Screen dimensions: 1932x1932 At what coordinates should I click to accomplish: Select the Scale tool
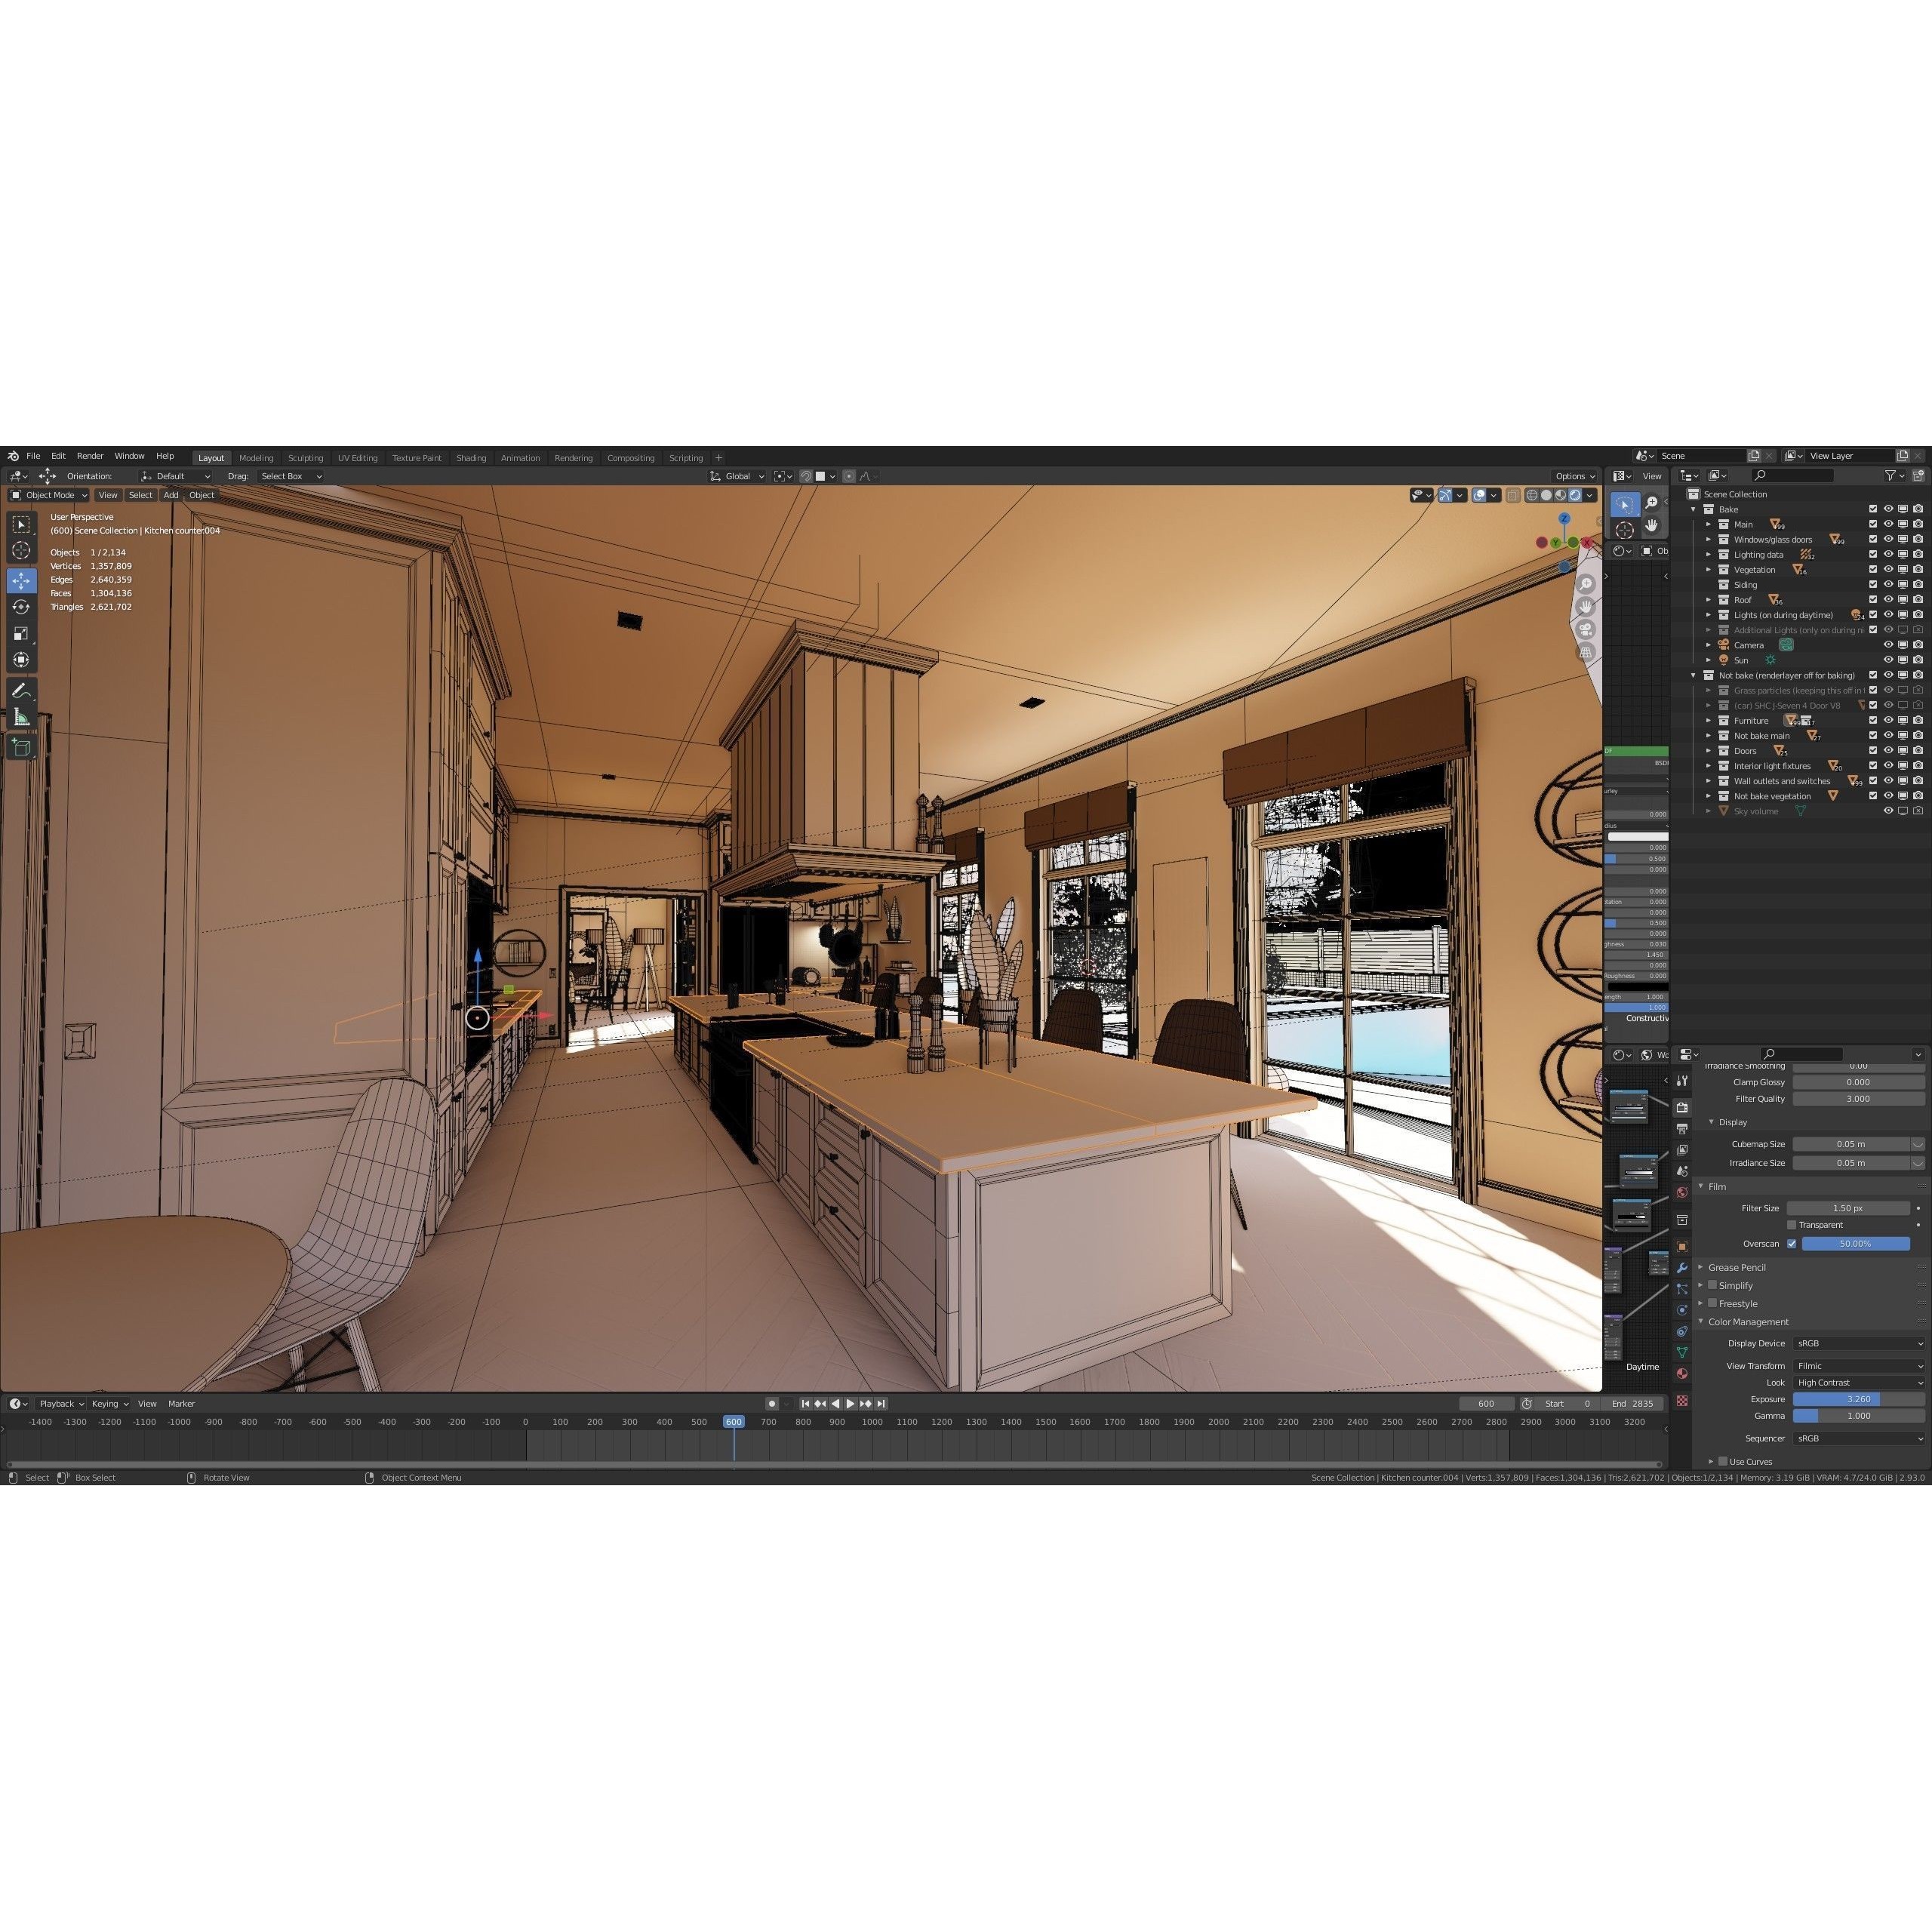[21, 633]
